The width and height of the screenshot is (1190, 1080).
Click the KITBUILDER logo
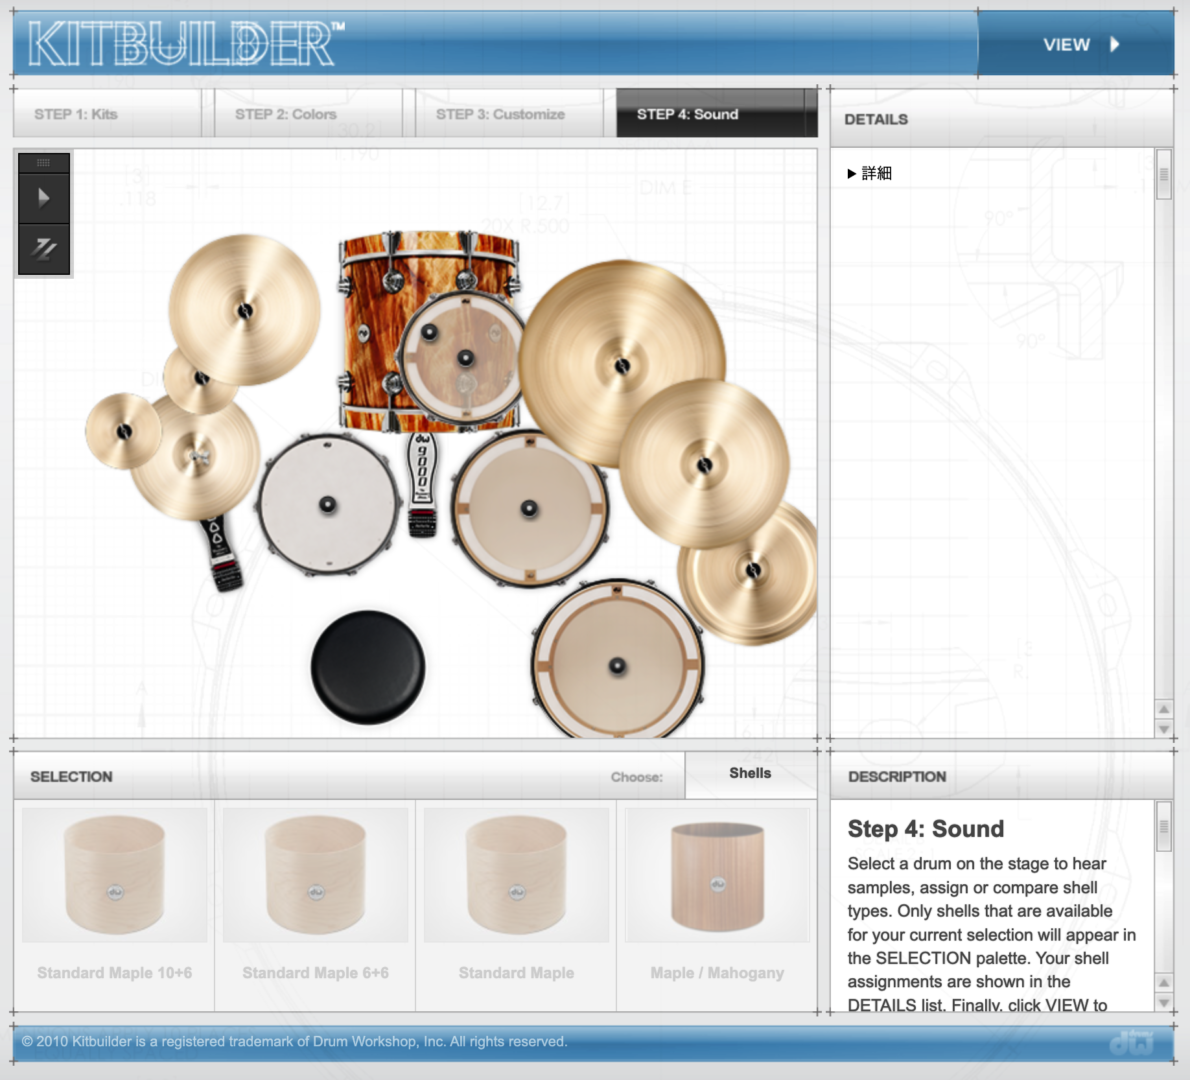[187, 43]
